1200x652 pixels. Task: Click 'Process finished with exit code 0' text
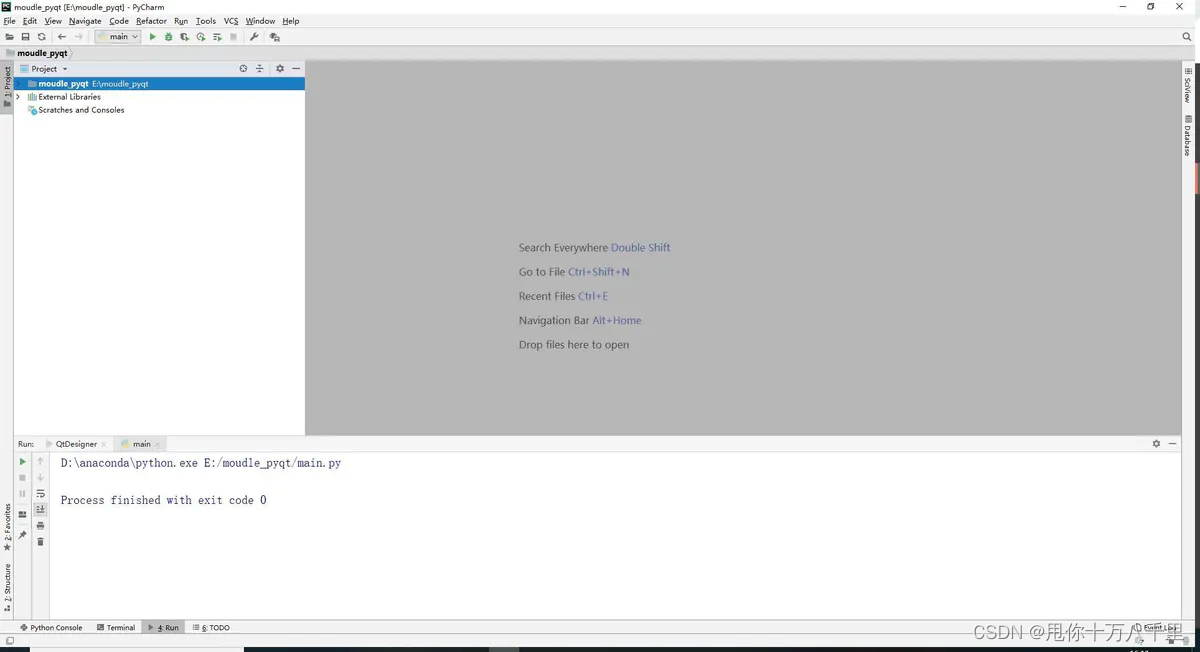click(x=164, y=500)
